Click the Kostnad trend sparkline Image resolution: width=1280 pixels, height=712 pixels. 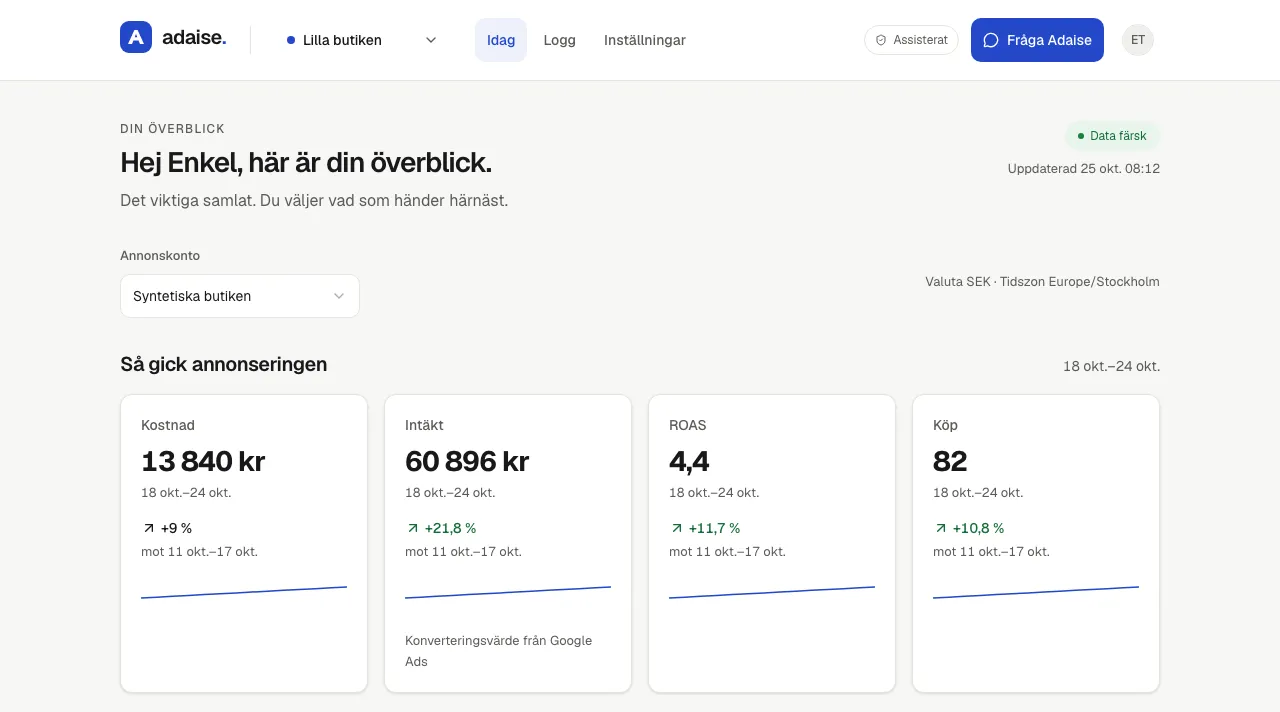coord(244,592)
